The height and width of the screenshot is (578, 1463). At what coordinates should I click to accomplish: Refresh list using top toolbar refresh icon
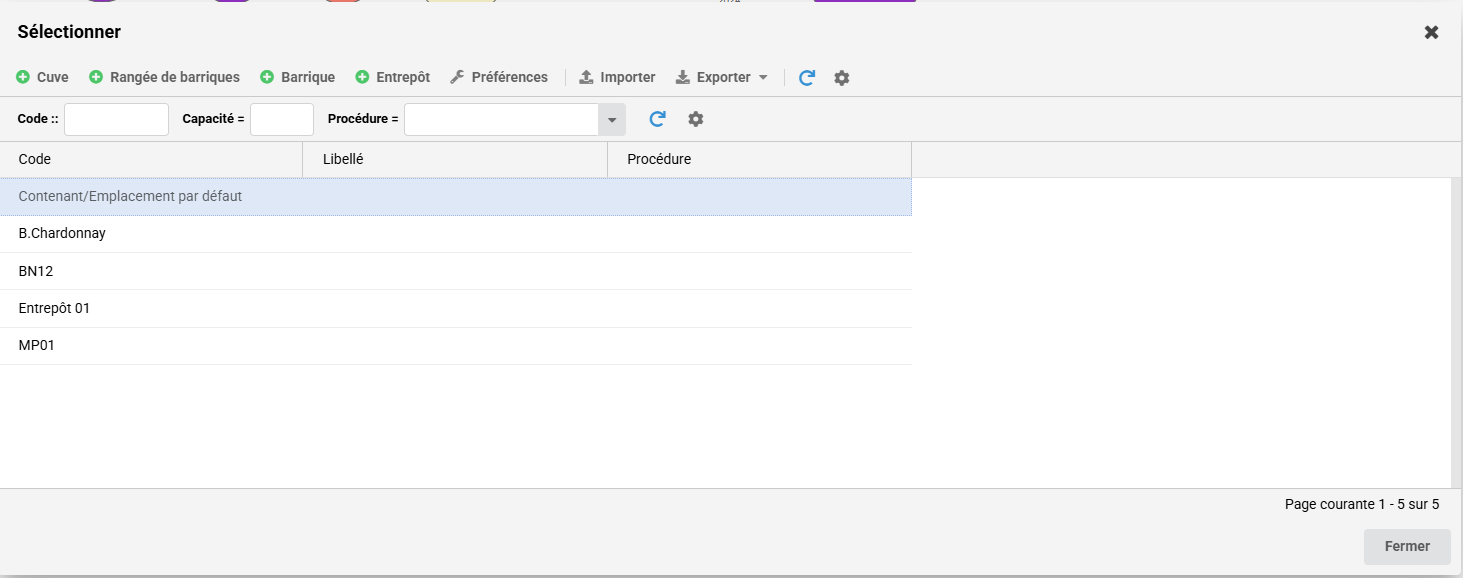point(807,78)
